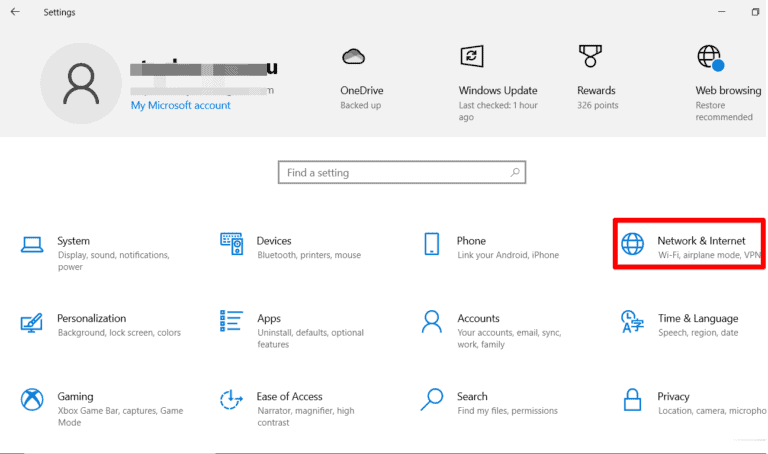Select the Personalization paintbrush icon
768x454 pixels.
(x=32, y=322)
